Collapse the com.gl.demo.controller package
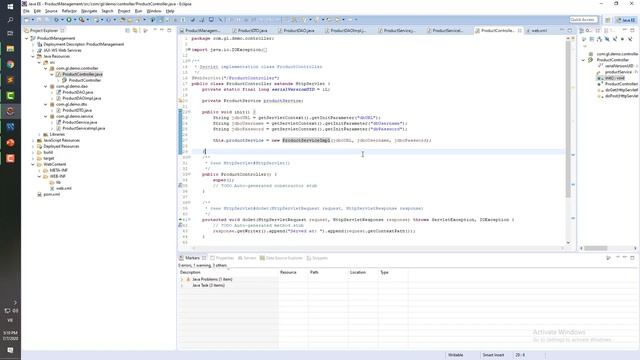The image size is (640, 360). click(x=46, y=68)
